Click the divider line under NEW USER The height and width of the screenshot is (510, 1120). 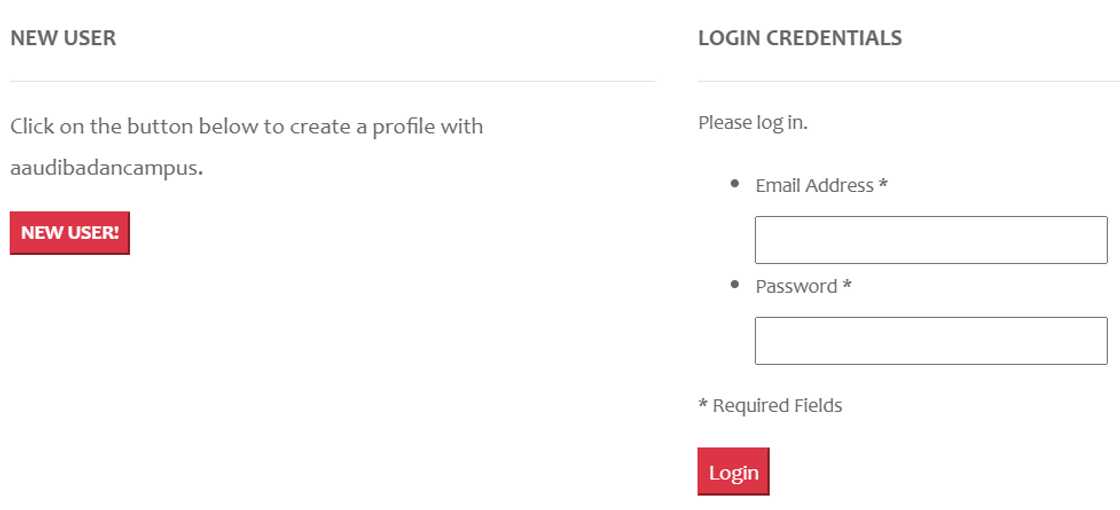pyautogui.click(x=332, y=81)
